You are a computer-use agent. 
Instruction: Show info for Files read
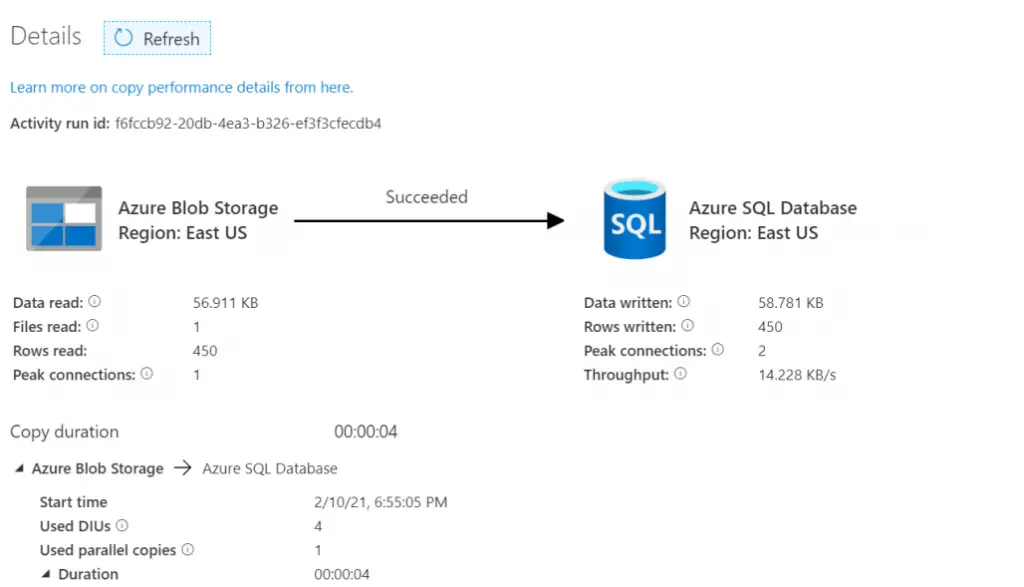93,325
